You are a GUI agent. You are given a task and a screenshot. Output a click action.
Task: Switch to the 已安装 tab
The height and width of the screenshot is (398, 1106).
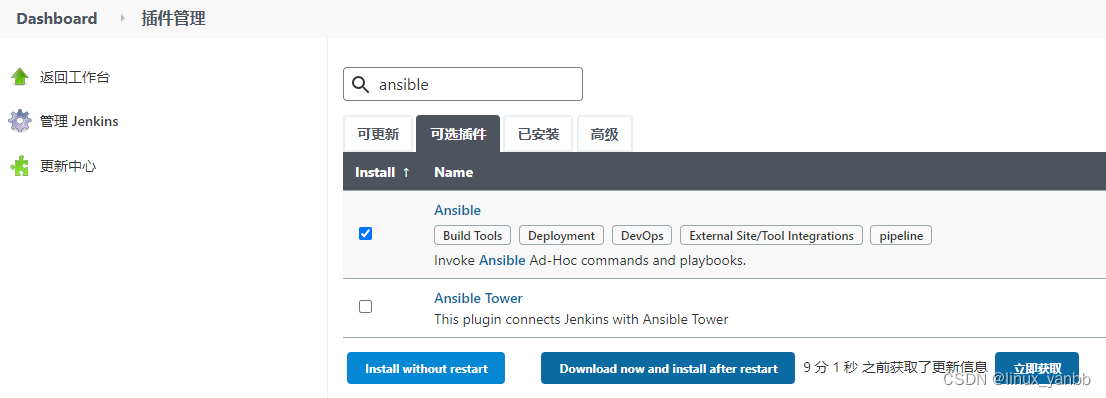pos(539,134)
